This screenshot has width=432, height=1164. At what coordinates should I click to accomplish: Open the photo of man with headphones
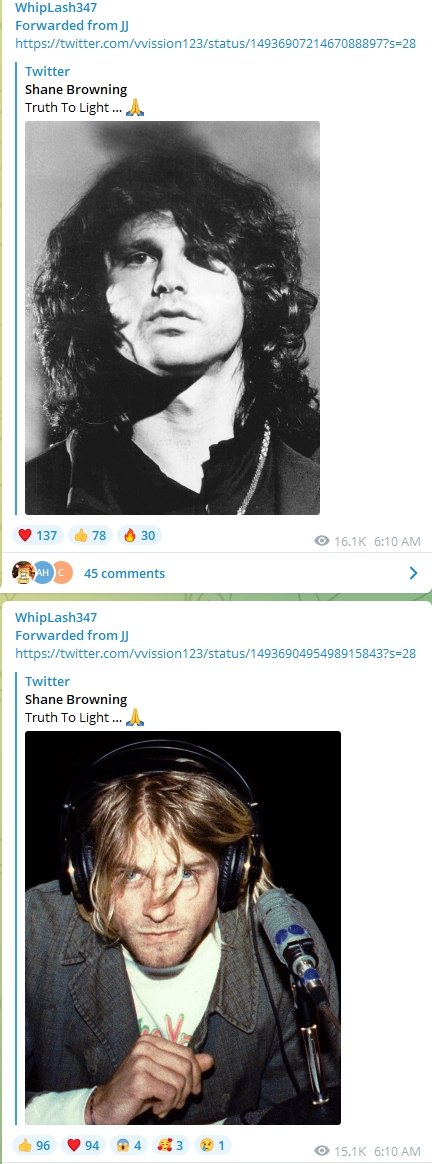point(183,928)
